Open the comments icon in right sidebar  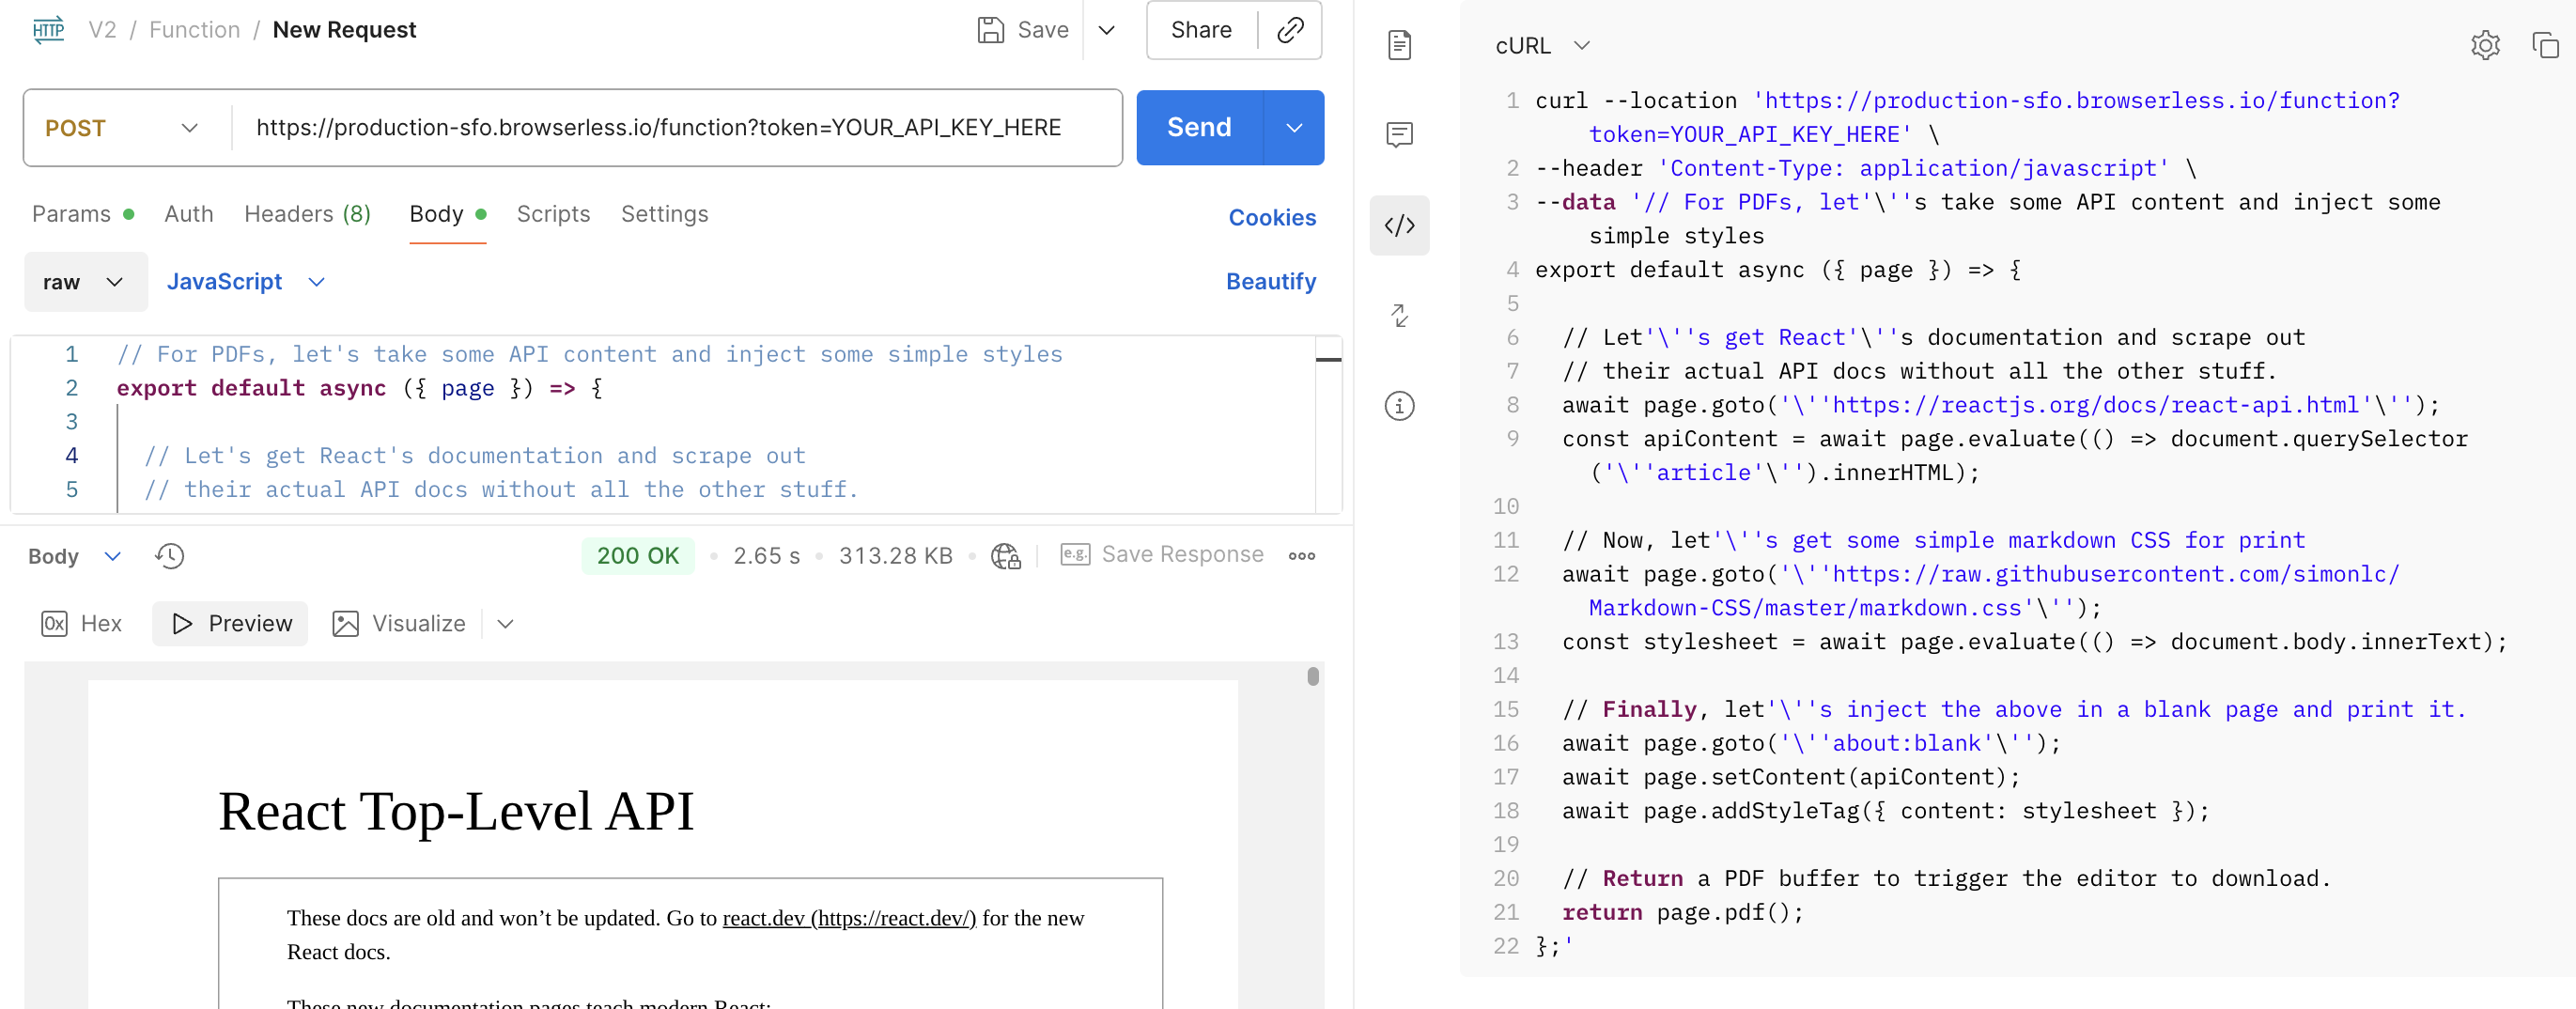point(1399,135)
